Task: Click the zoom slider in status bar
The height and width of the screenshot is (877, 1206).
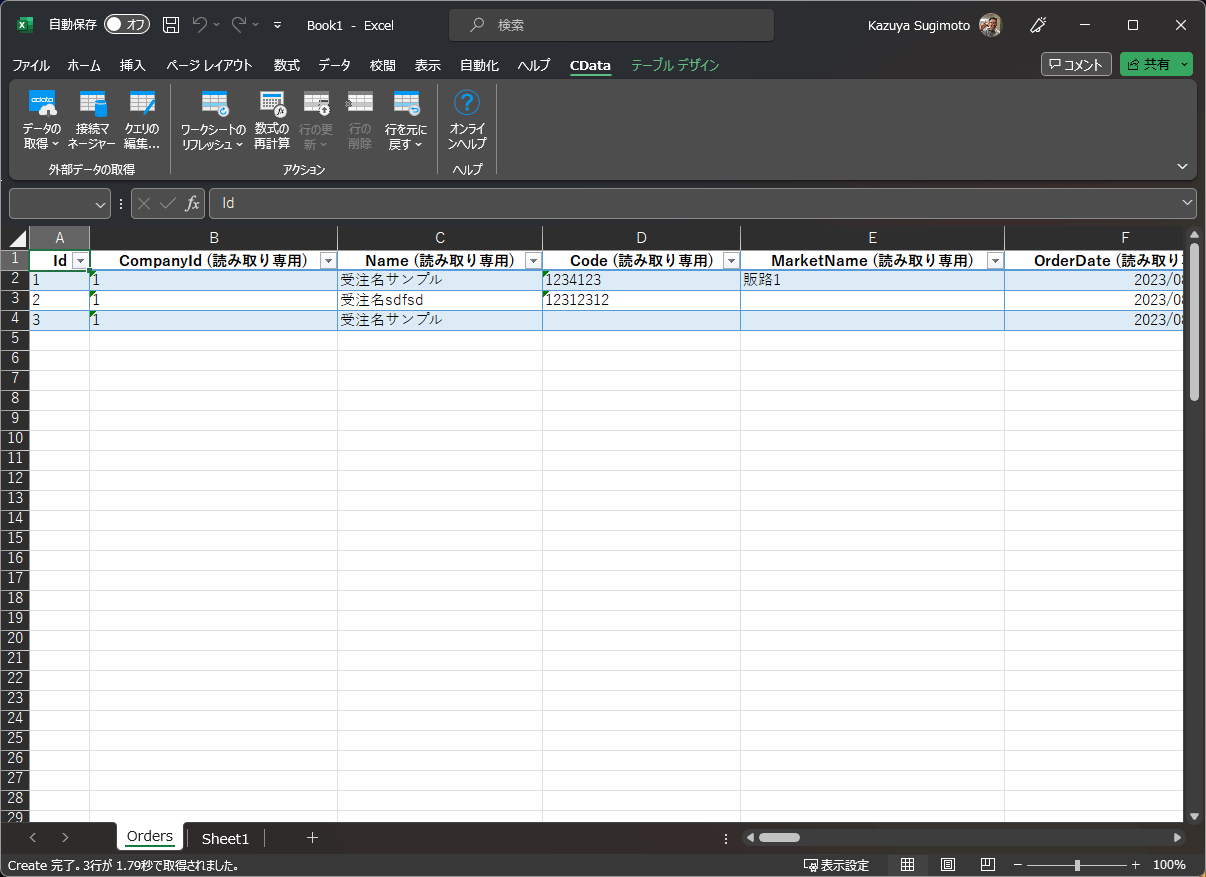Action: (x=1077, y=865)
